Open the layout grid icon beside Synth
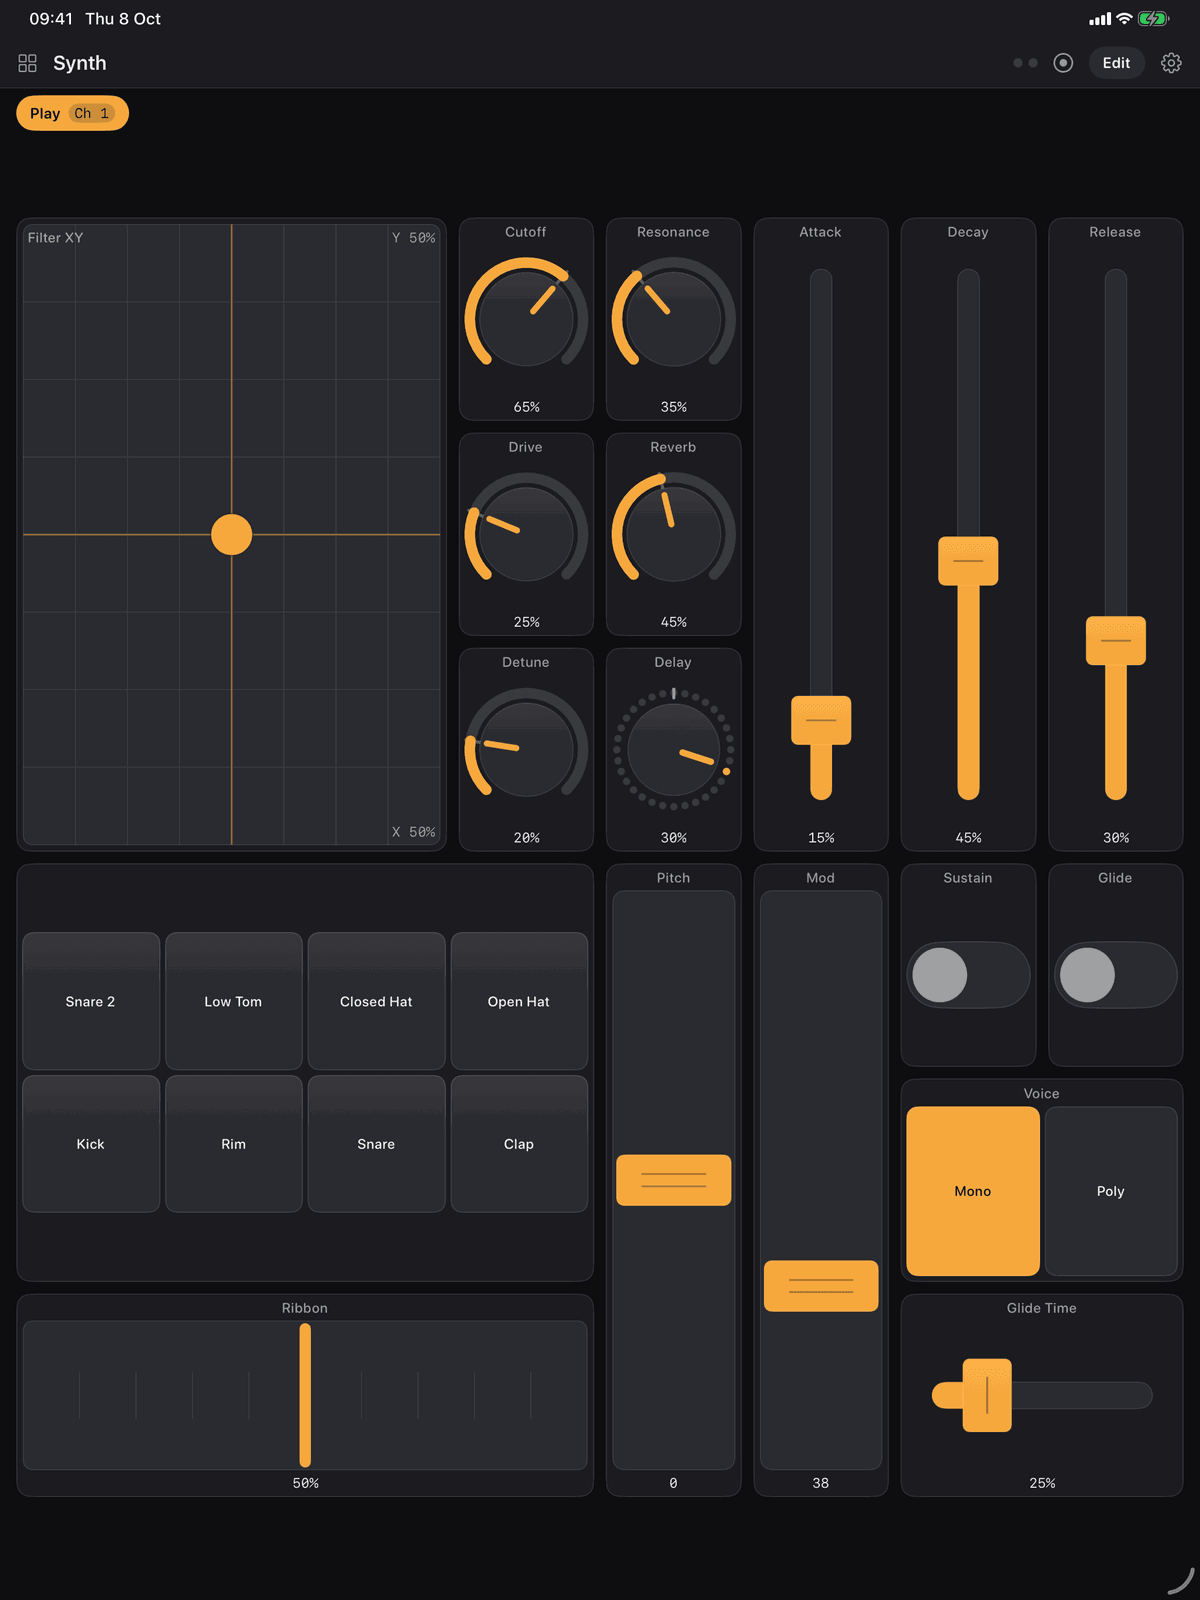1200x1600 pixels. pyautogui.click(x=28, y=63)
